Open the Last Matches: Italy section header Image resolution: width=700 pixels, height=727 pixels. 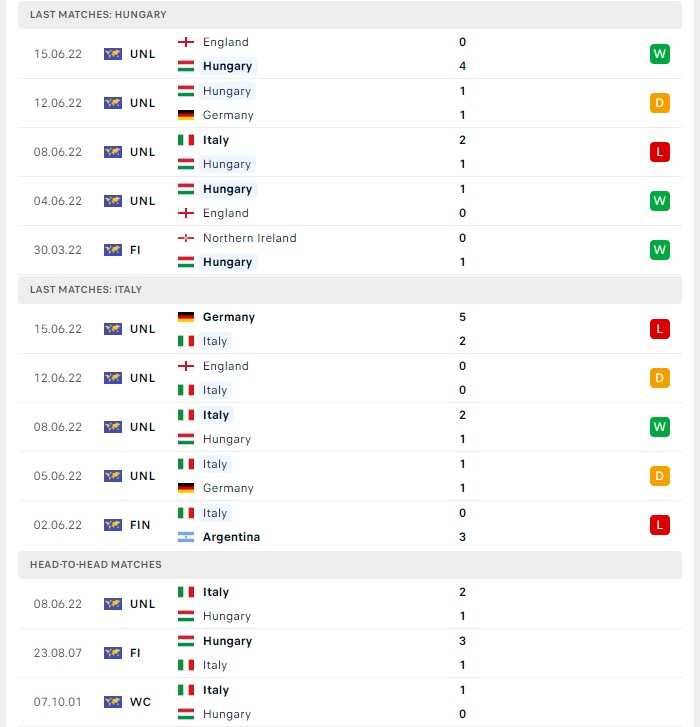(x=350, y=290)
